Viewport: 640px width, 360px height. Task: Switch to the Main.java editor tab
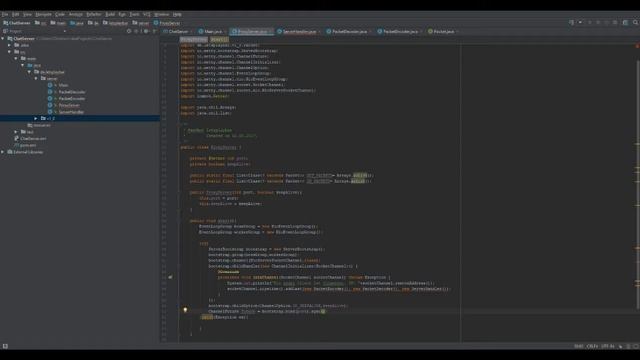coord(212,31)
